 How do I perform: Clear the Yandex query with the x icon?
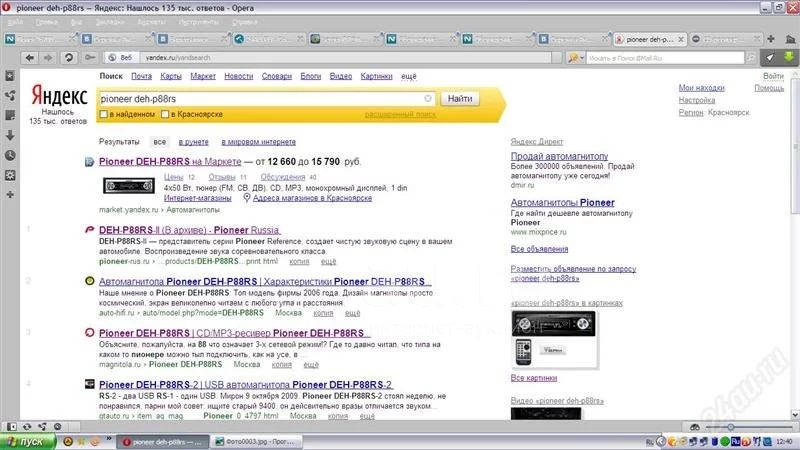point(428,98)
